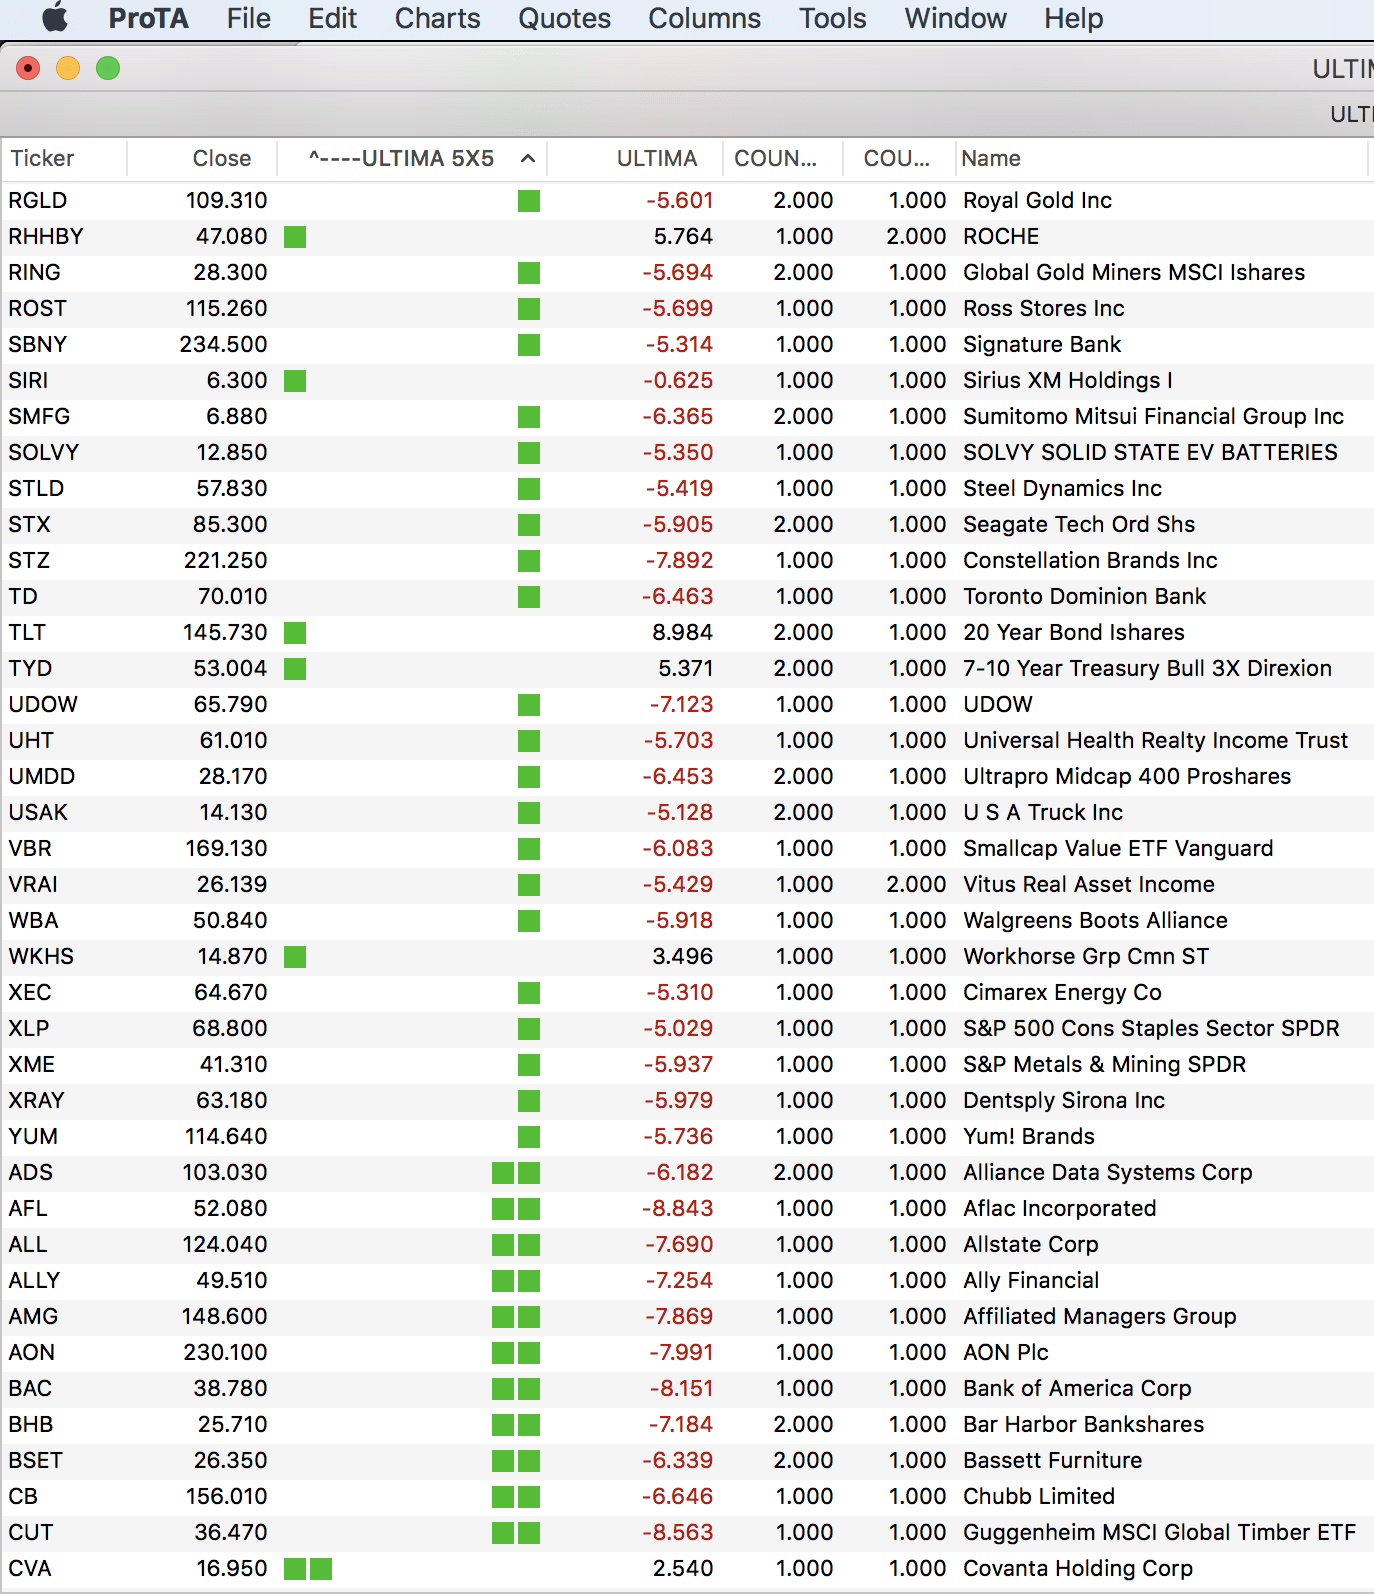Image resolution: width=1374 pixels, height=1594 pixels.
Task: Click the green signal square for UDOW
Action: tap(529, 705)
